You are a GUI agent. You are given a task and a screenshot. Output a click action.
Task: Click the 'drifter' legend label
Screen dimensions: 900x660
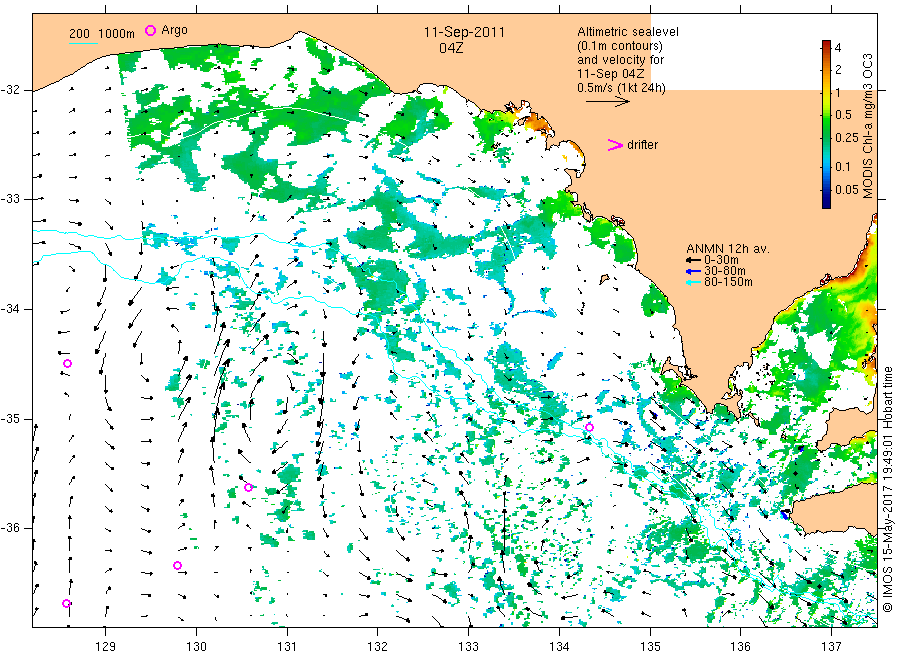(642, 145)
